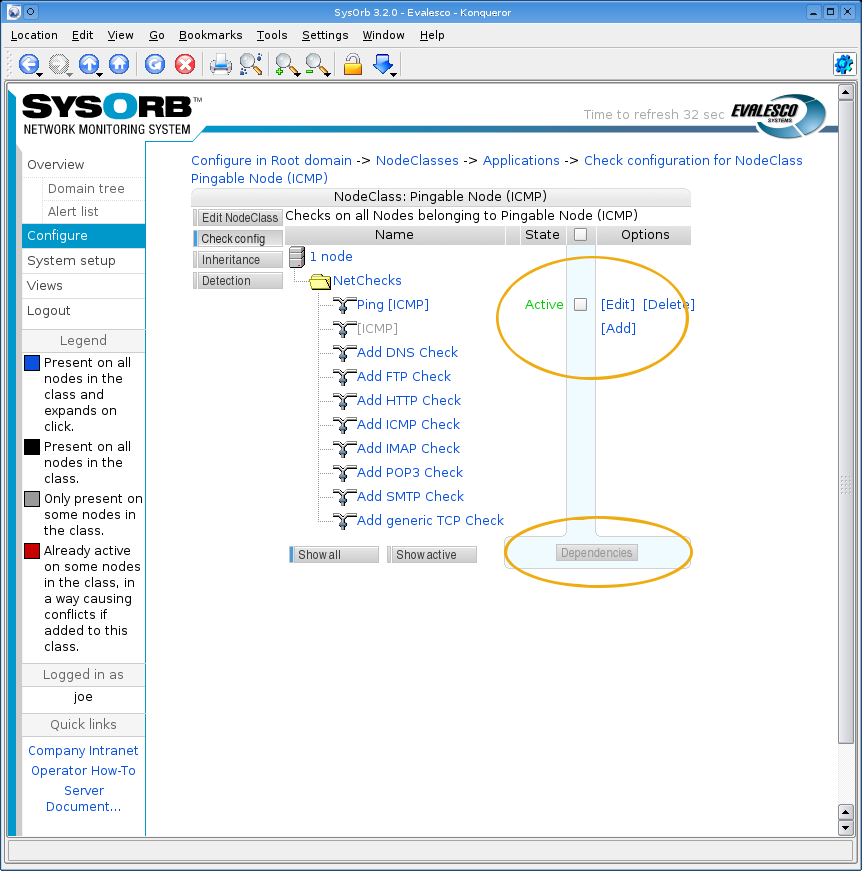The width and height of the screenshot is (862, 871).
Task: Open the Add POP3 Check link
Action: [x=410, y=472]
